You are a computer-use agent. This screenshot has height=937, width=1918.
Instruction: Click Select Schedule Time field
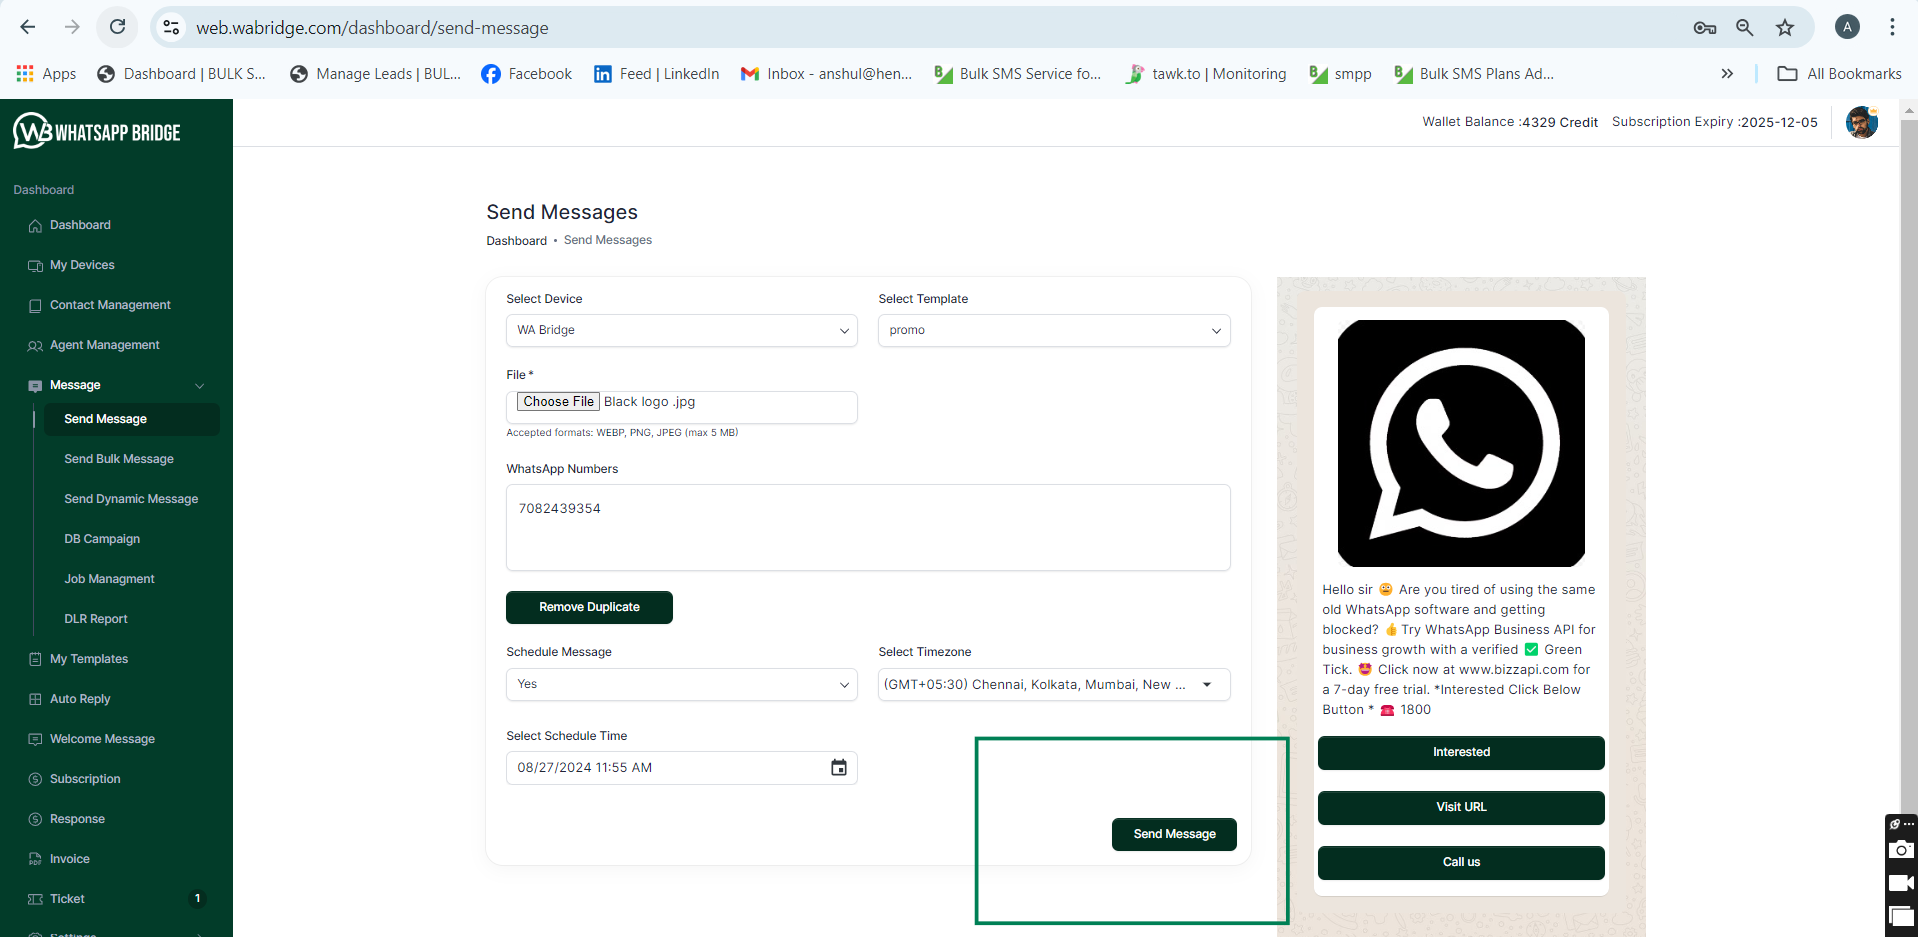[x=682, y=768]
